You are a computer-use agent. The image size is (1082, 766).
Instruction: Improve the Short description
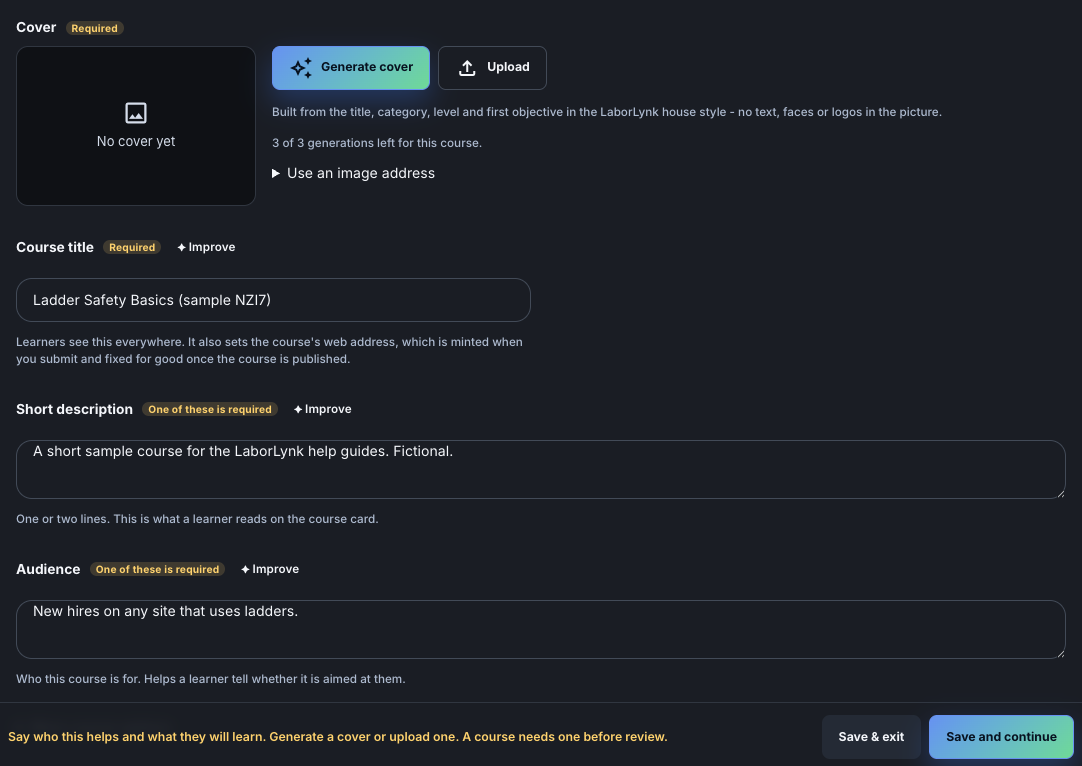click(x=322, y=409)
